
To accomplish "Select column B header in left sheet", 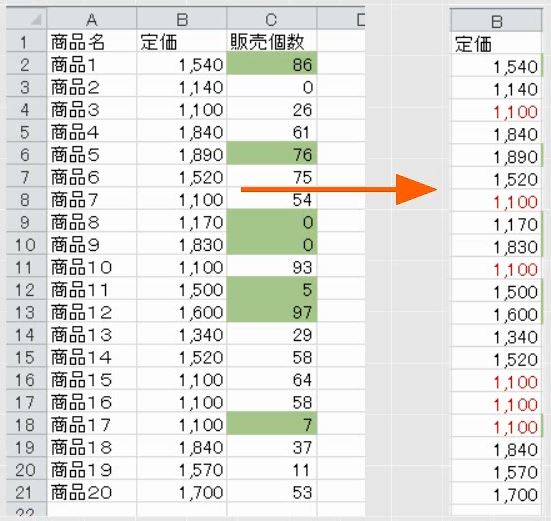I will [x=182, y=19].
